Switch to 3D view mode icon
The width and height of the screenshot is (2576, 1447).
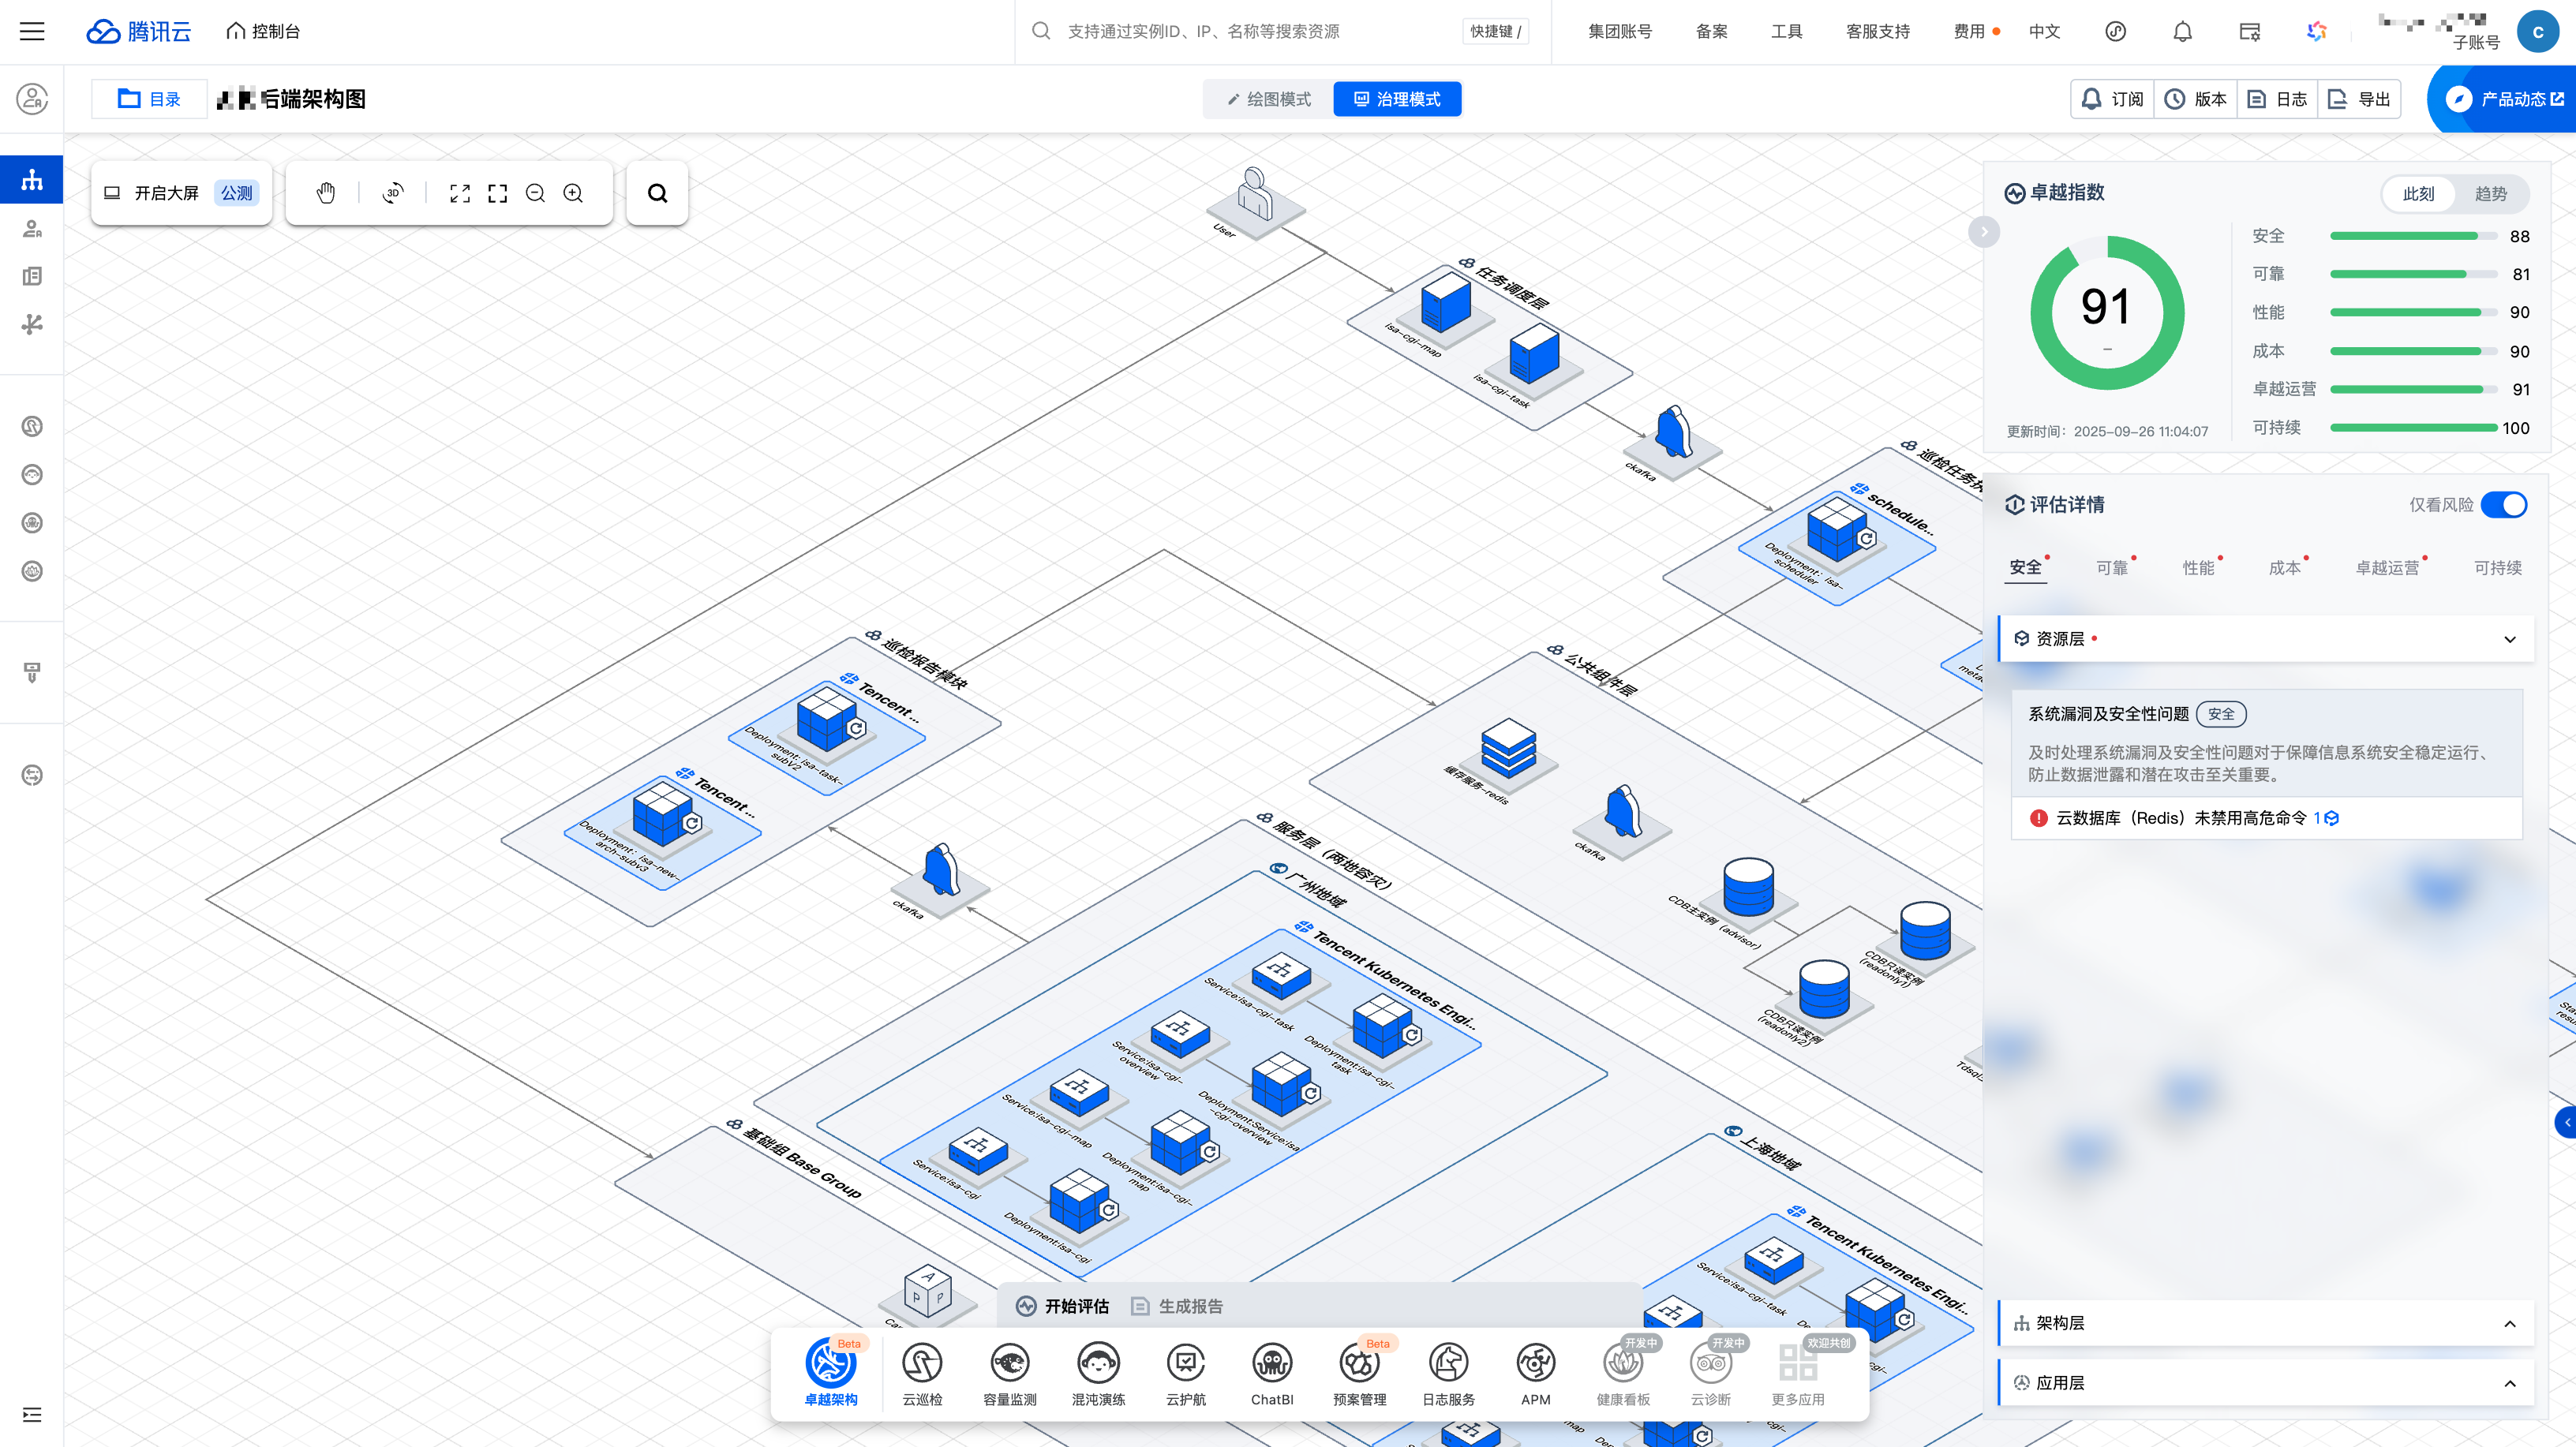[x=393, y=193]
